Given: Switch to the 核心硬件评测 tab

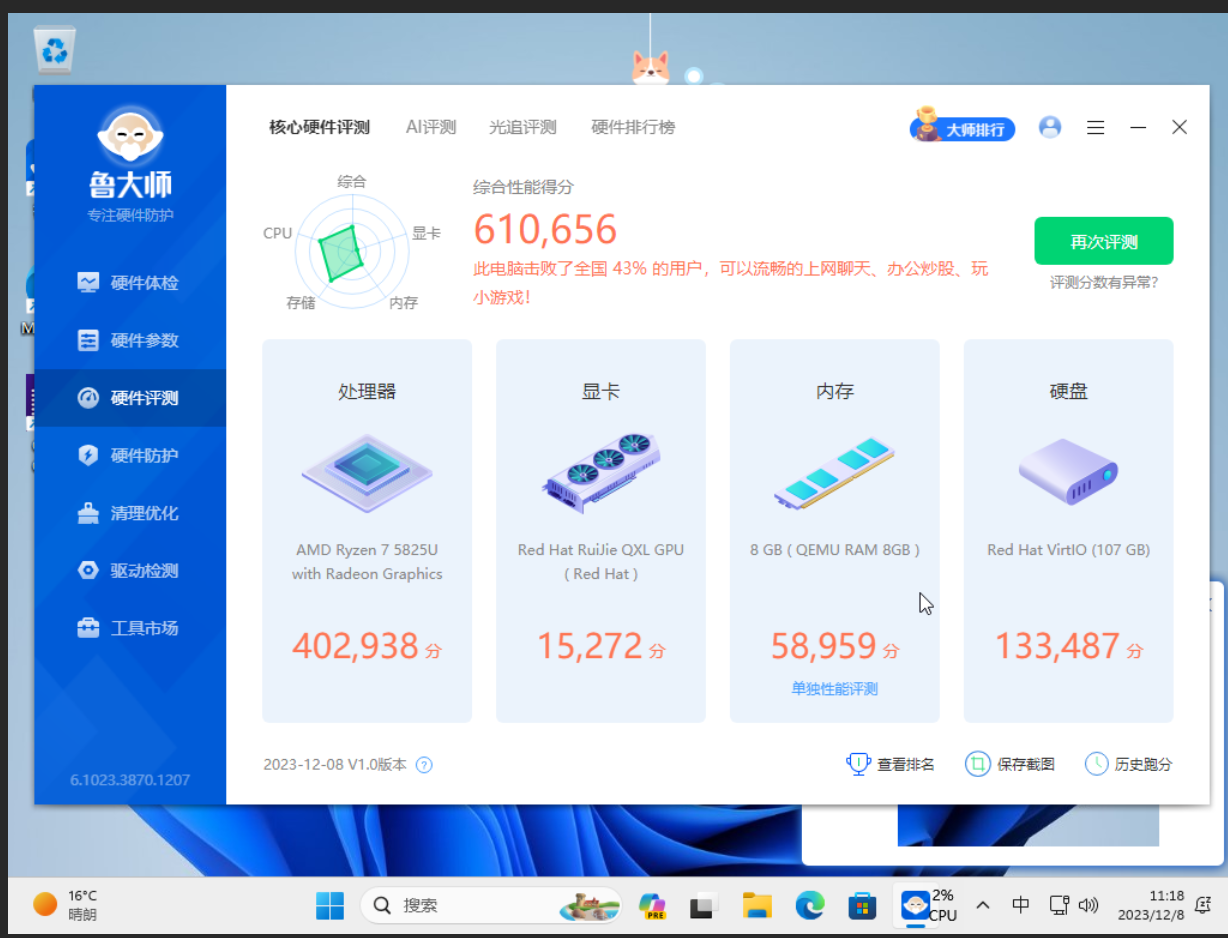Looking at the screenshot, I should point(319,127).
